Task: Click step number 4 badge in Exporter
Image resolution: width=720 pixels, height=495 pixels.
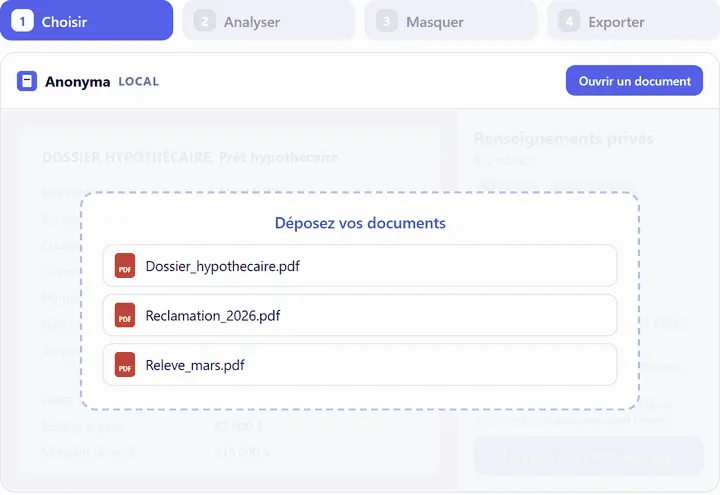Action: pyautogui.click(x=569, y=22)
